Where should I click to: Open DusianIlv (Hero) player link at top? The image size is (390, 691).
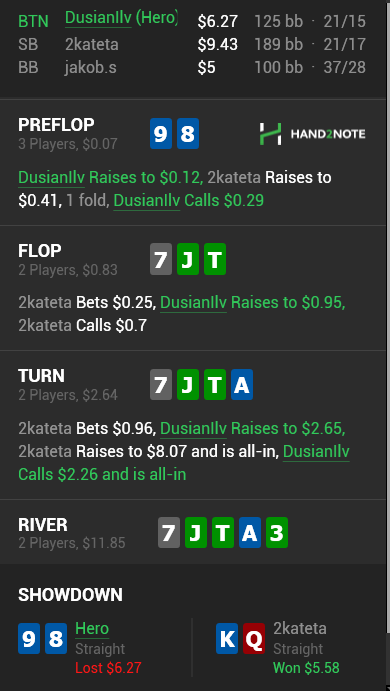pos(121,18)
